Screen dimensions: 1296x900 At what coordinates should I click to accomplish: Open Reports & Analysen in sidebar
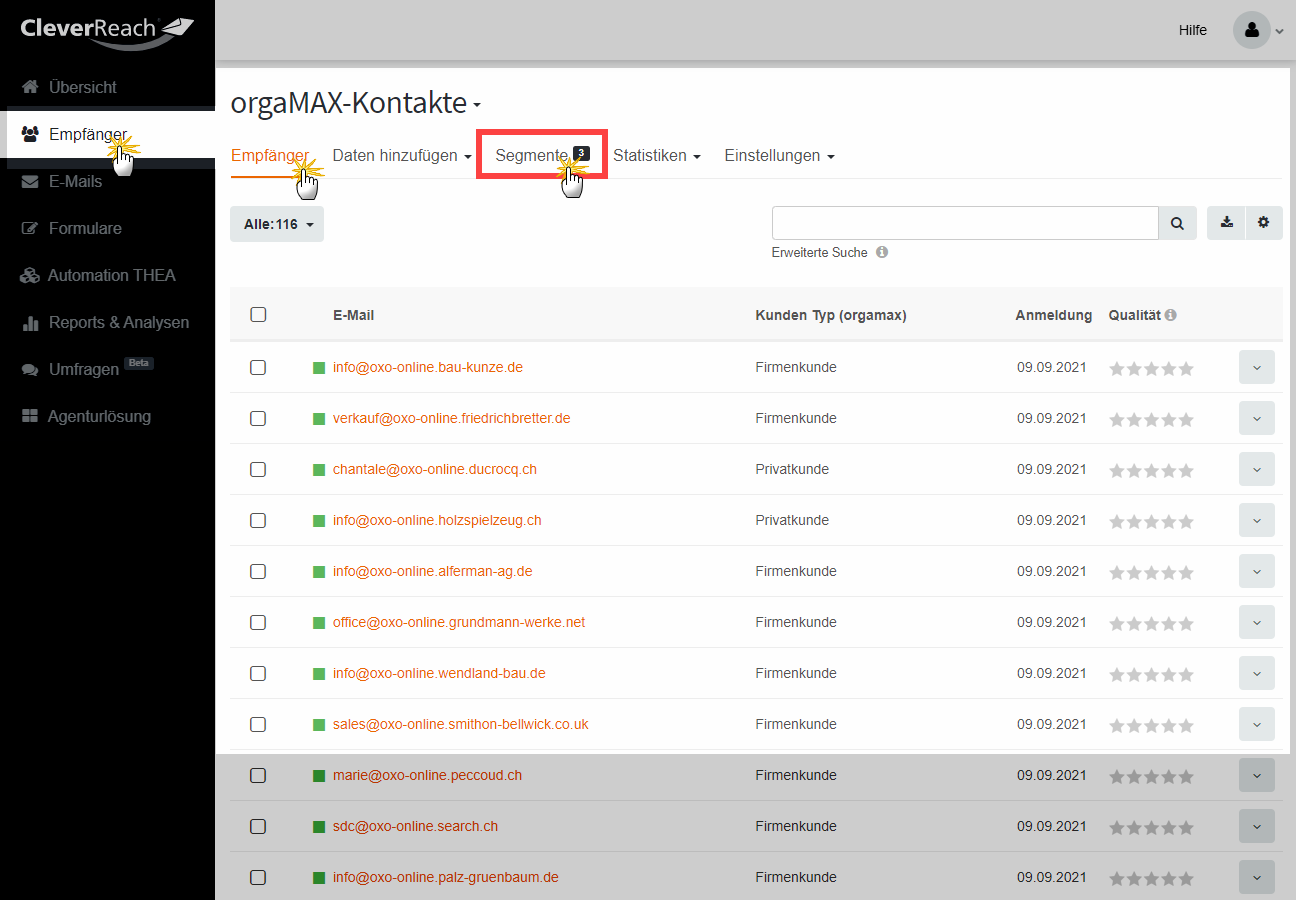click(x=107, y=322)
